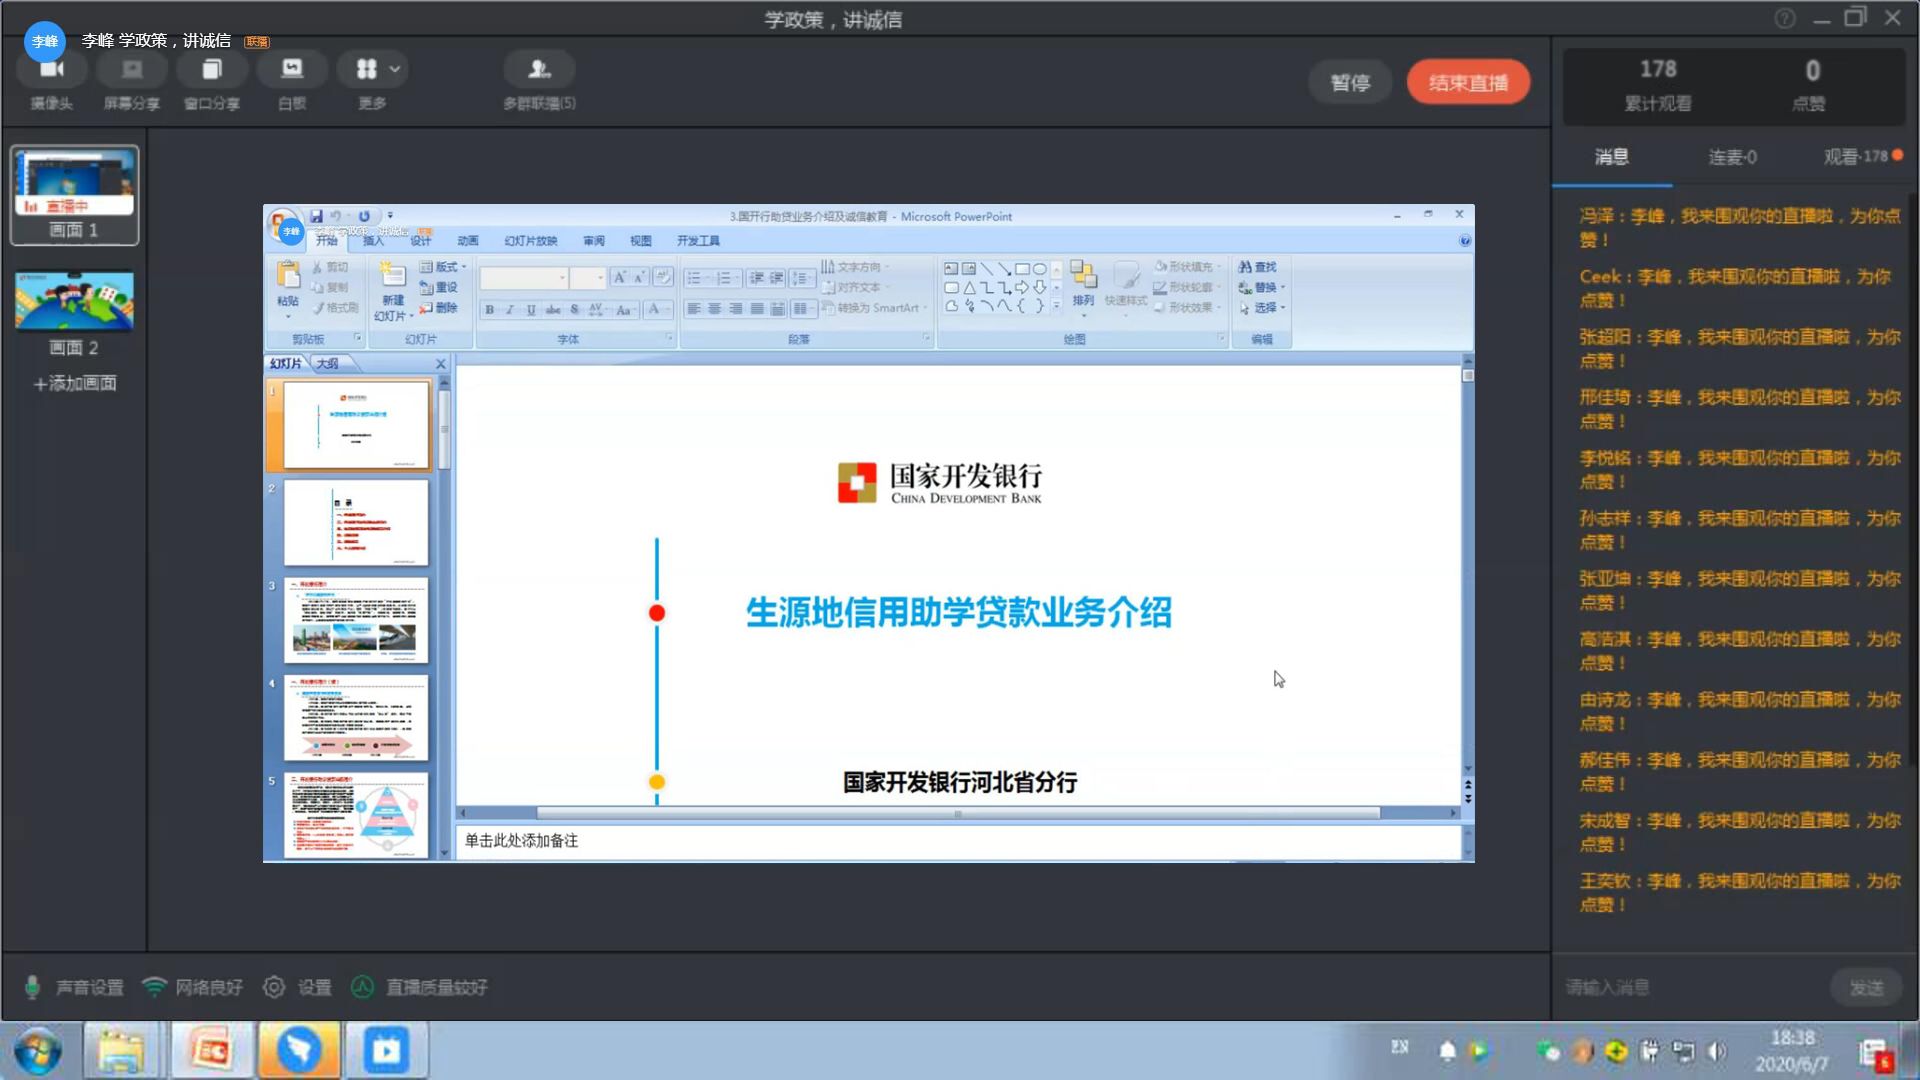Click Save icon in PowerPoint quick access toolbar
The image size is (1920, 1080).
point(316,216)
